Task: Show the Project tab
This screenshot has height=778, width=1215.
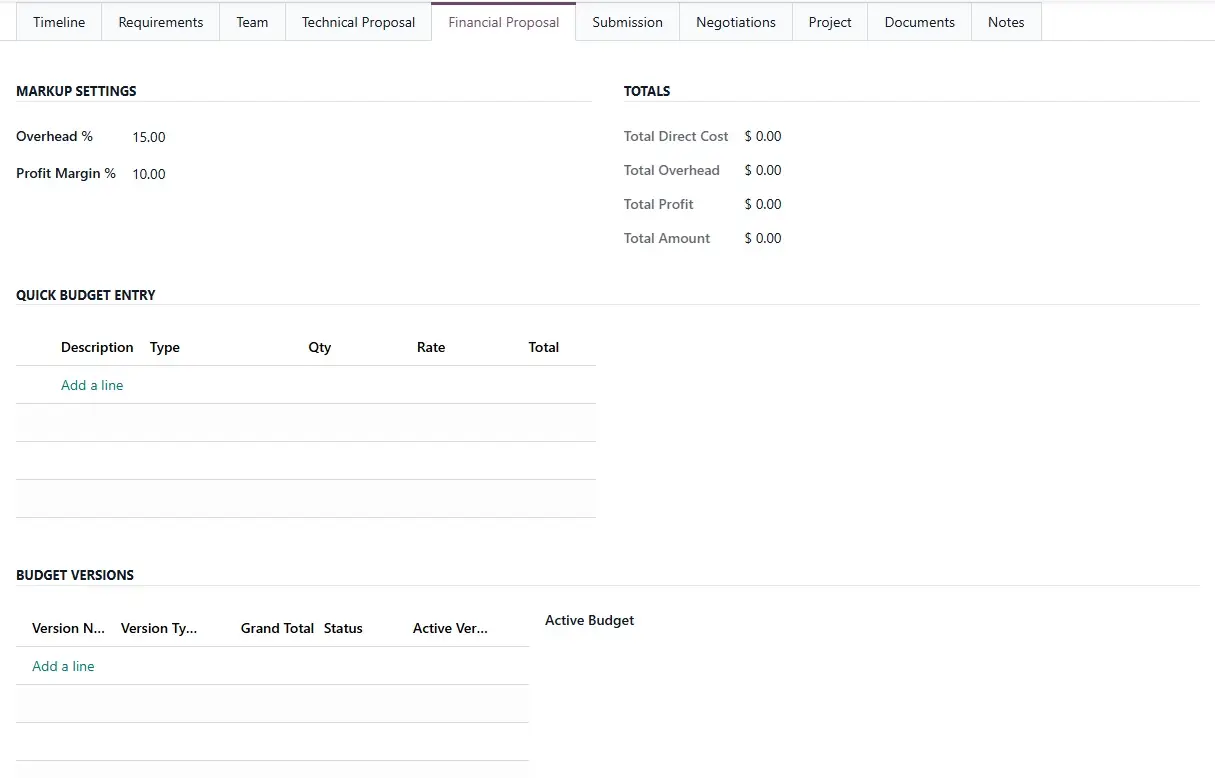Action: [830, 22]
